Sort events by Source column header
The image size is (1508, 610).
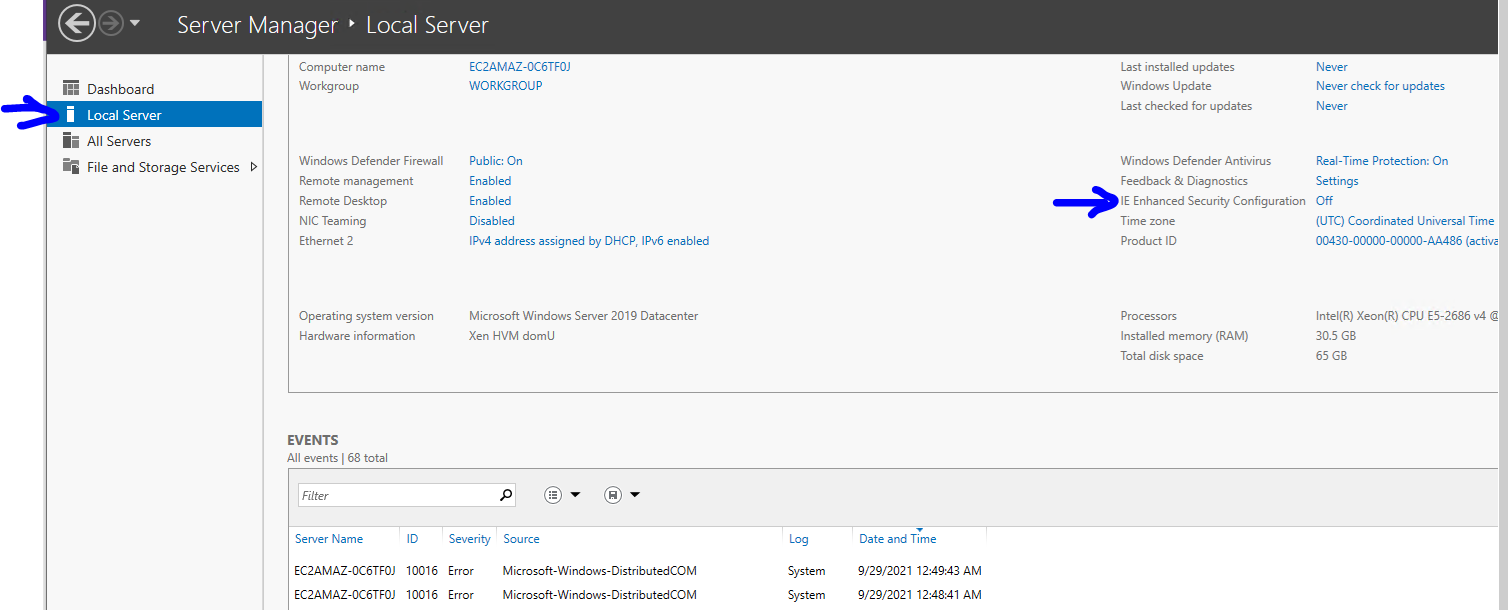point(521,539)
